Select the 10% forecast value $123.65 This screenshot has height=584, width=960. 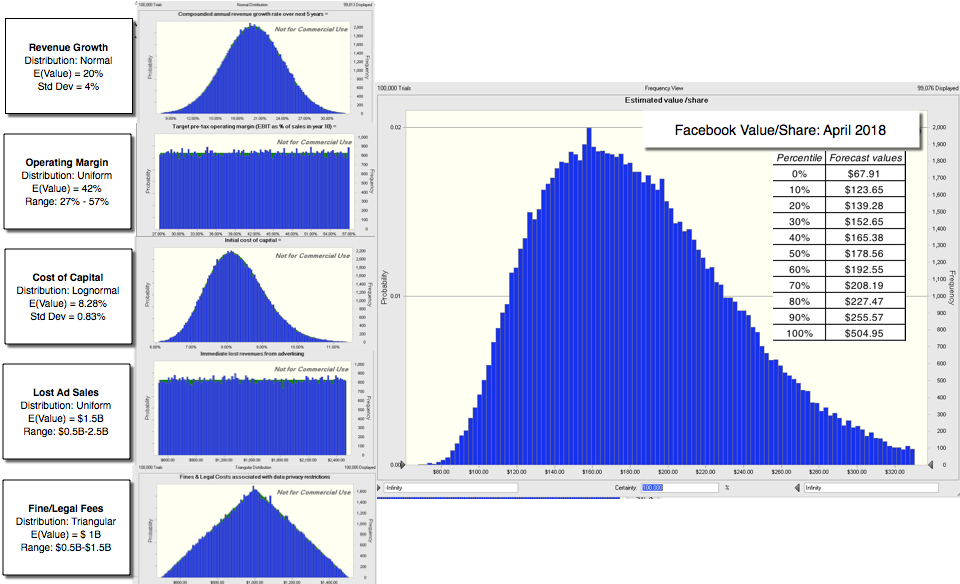(865, 190)
